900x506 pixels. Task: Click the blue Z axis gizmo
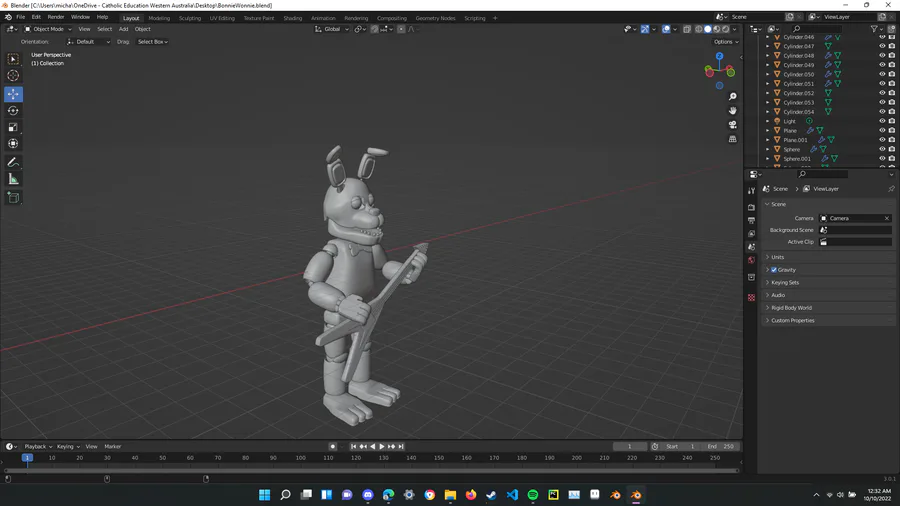coord(719,56)
